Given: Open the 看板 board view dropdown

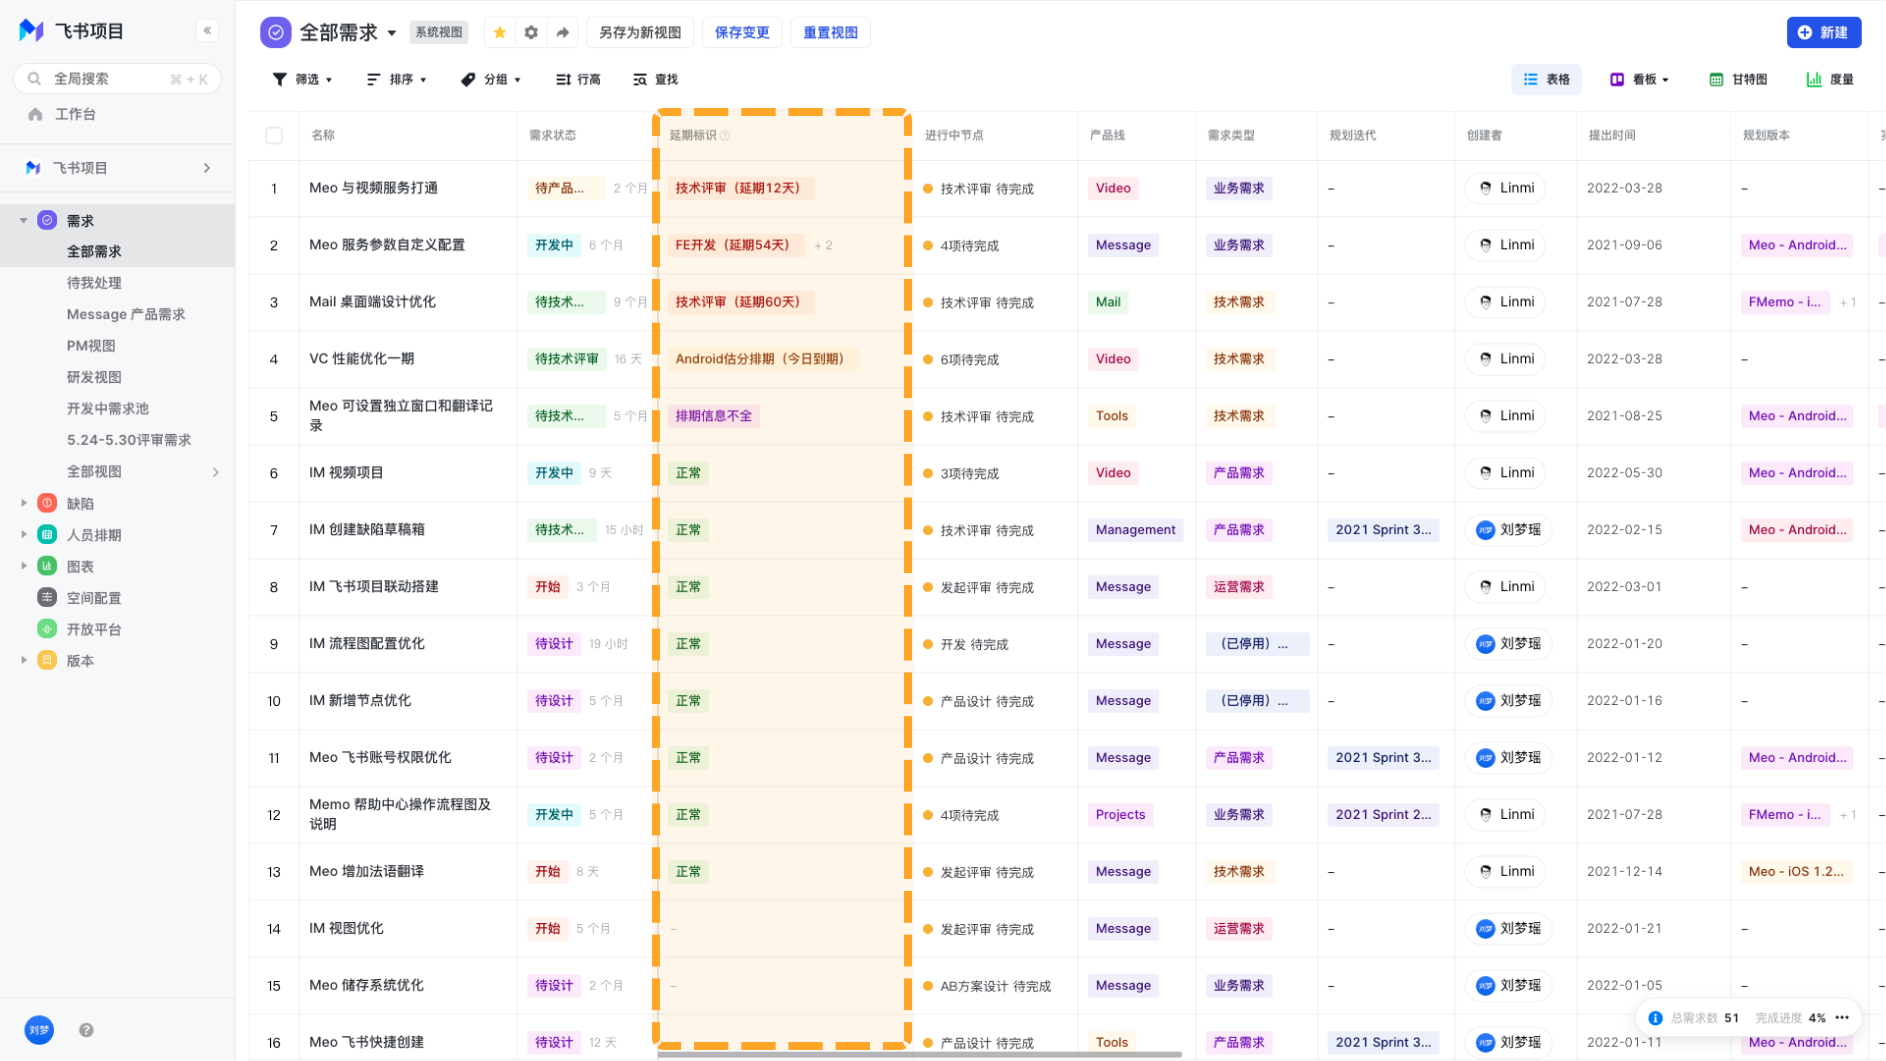Looking at the screenshot, I should [1639, 79].
